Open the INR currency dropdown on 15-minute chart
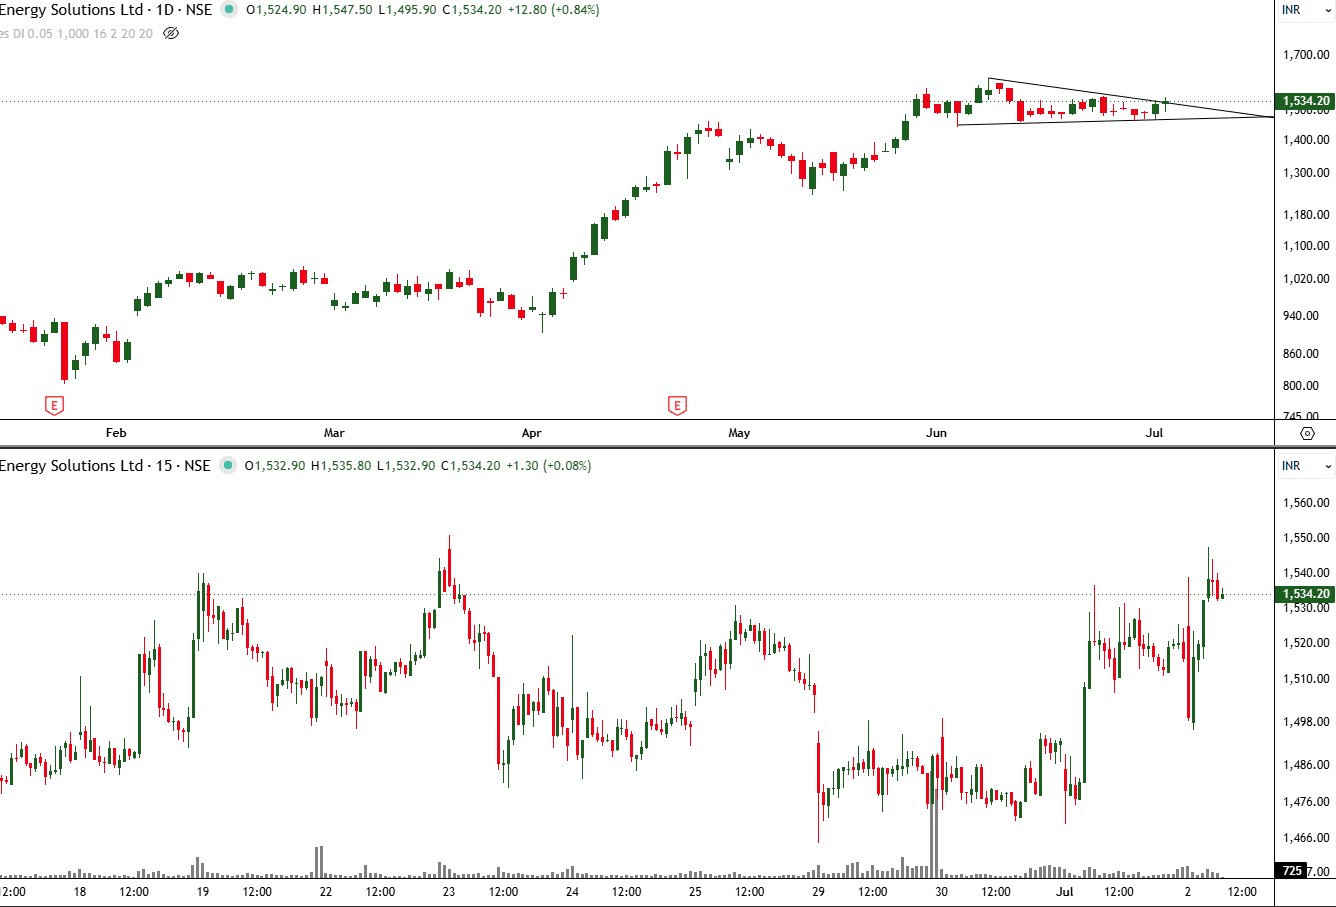 [1307, 466]
